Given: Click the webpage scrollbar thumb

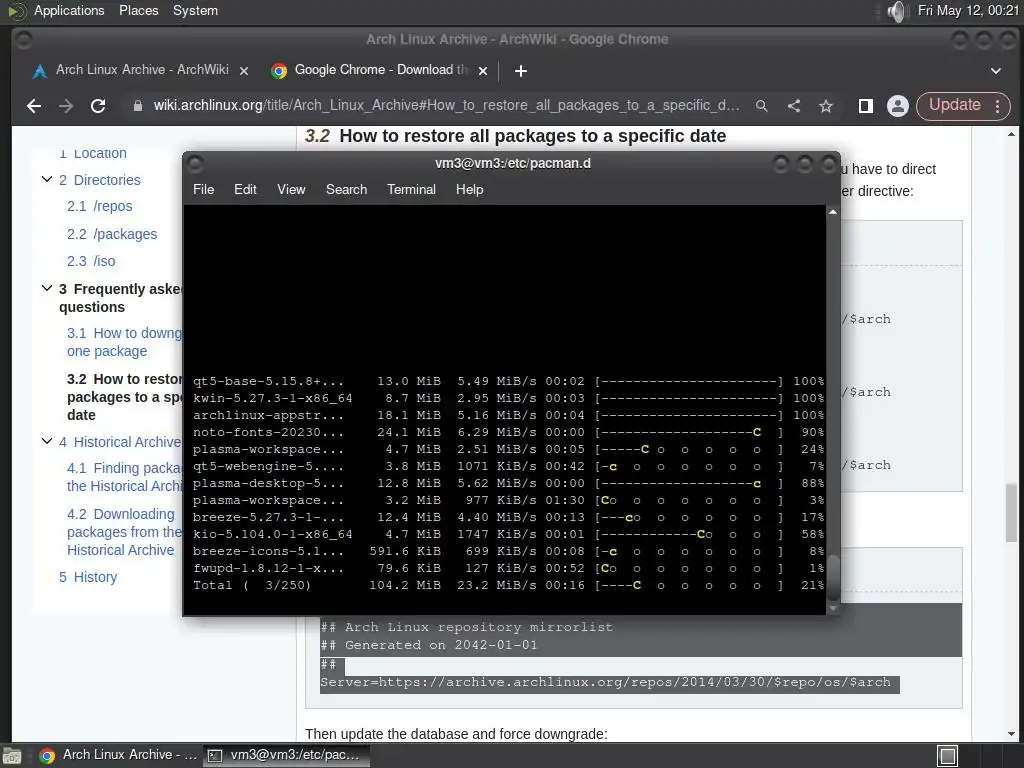Looking at the screenshot, I should [x=1012, y=513].
